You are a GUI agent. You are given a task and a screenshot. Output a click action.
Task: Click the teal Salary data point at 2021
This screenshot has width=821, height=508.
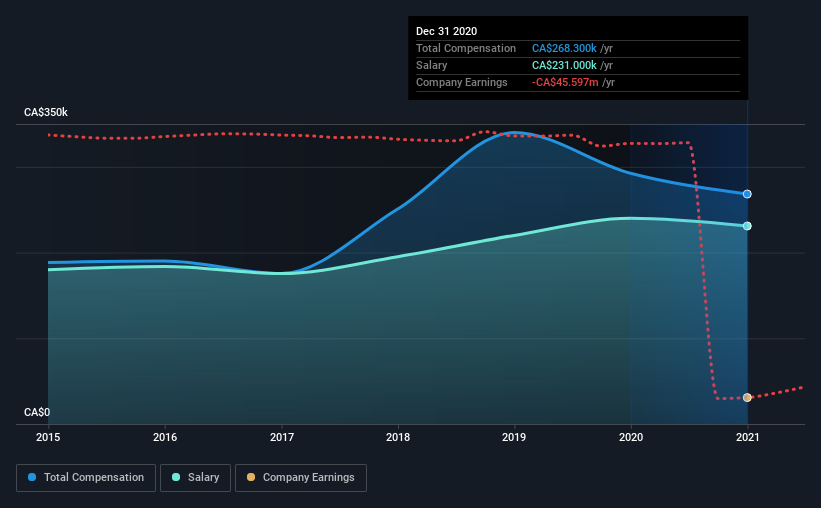(747, 226)
